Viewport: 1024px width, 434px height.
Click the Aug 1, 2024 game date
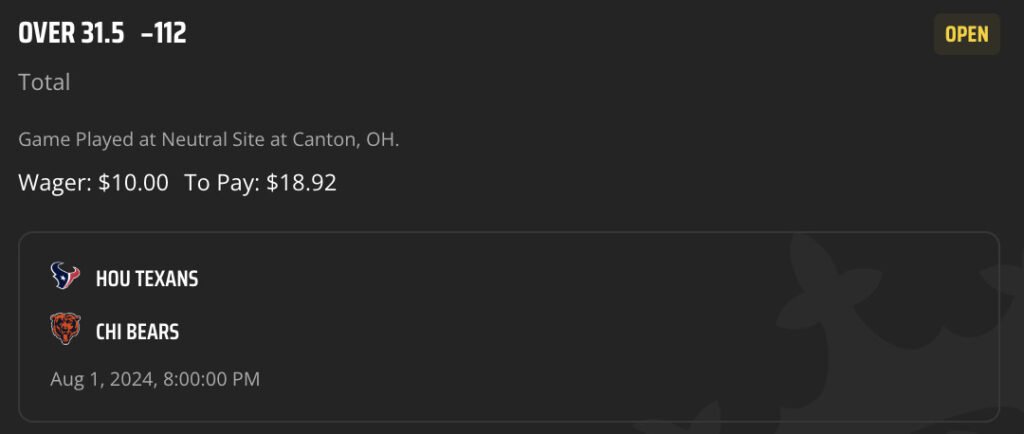tap(103, 379)
